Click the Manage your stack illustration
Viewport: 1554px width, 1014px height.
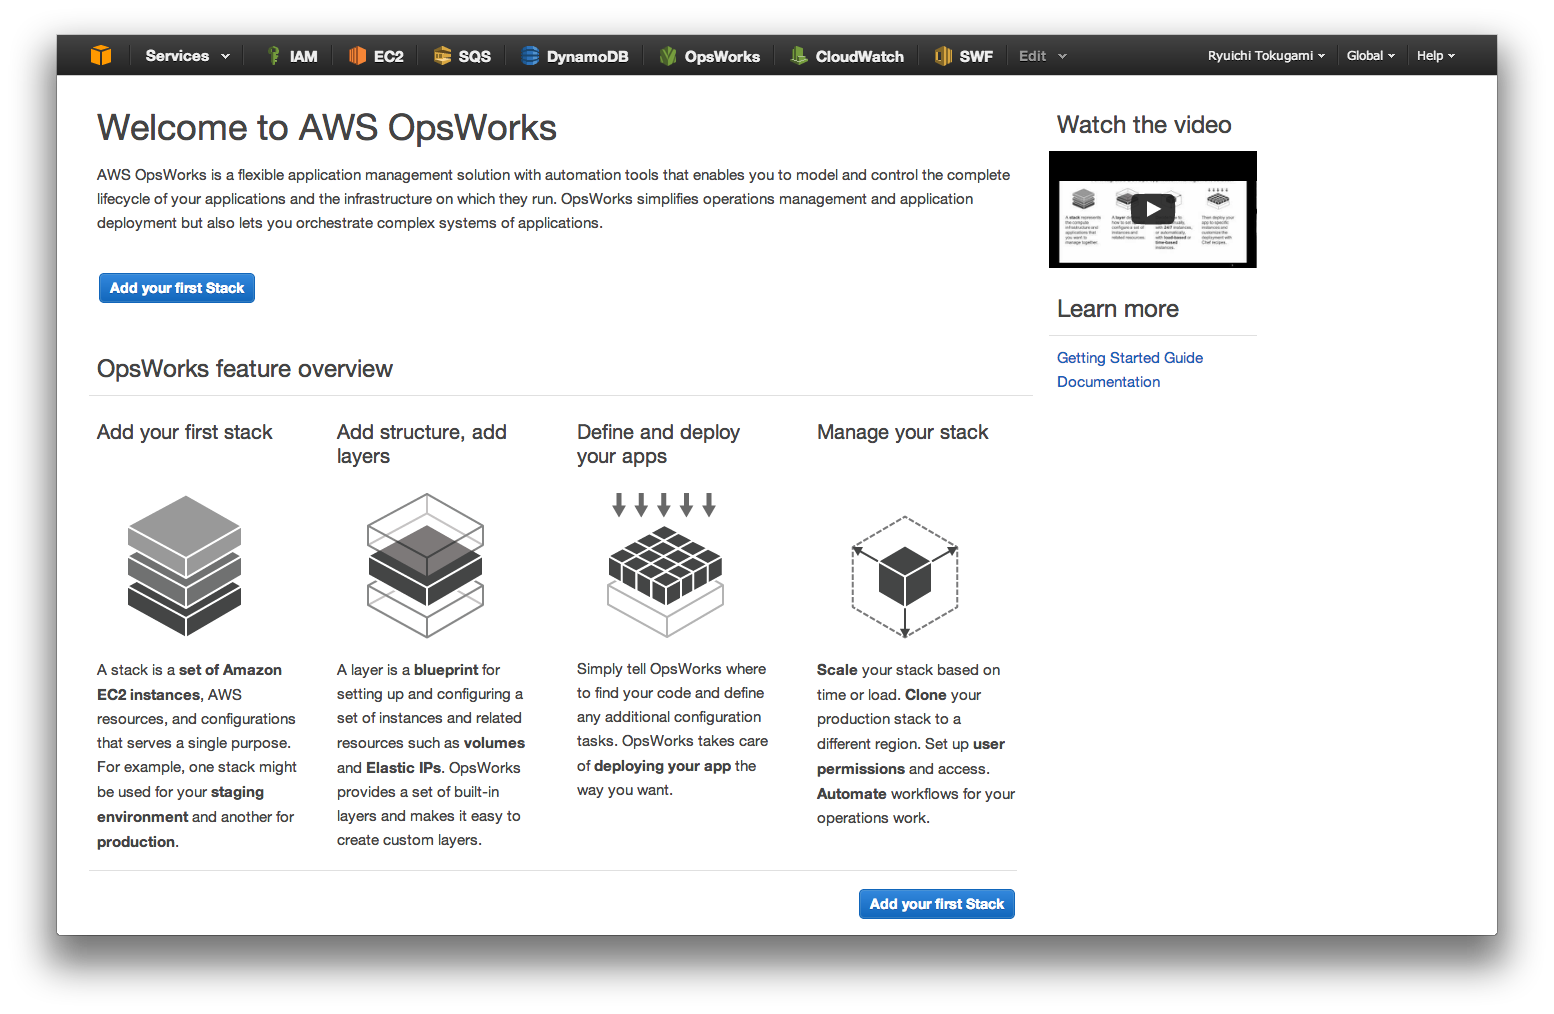tap(904, 577)
